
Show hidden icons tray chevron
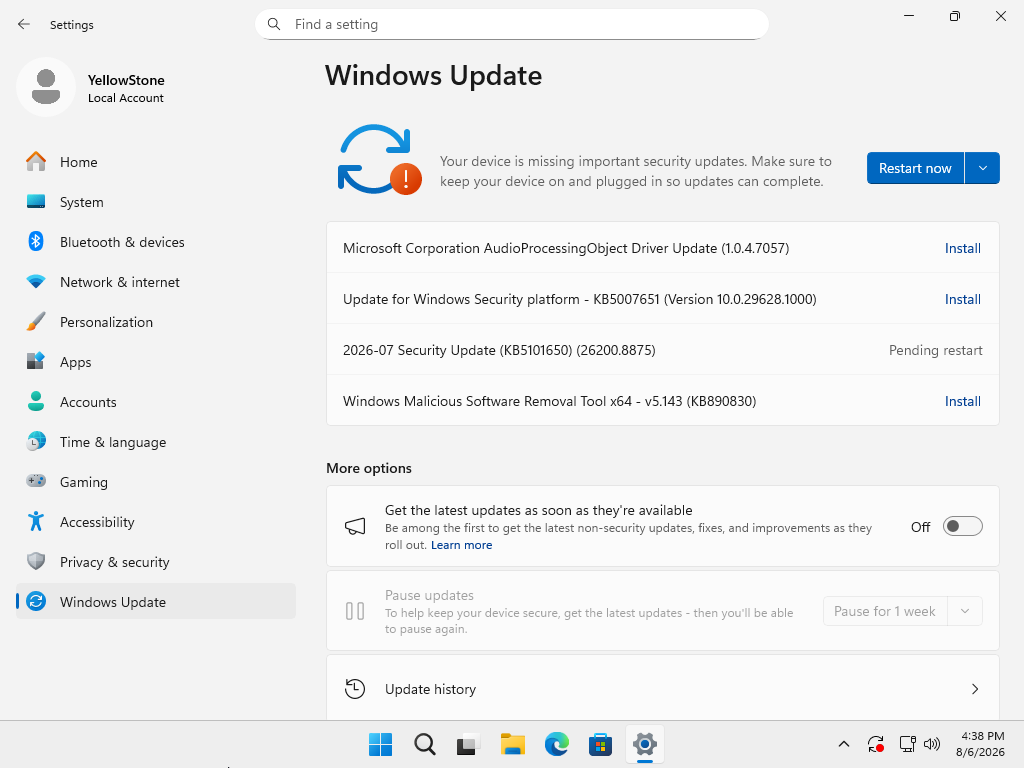point(844,744)
